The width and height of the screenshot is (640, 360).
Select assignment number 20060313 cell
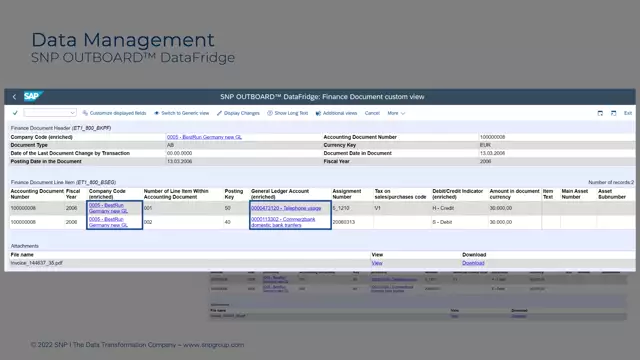click(343, 222)
